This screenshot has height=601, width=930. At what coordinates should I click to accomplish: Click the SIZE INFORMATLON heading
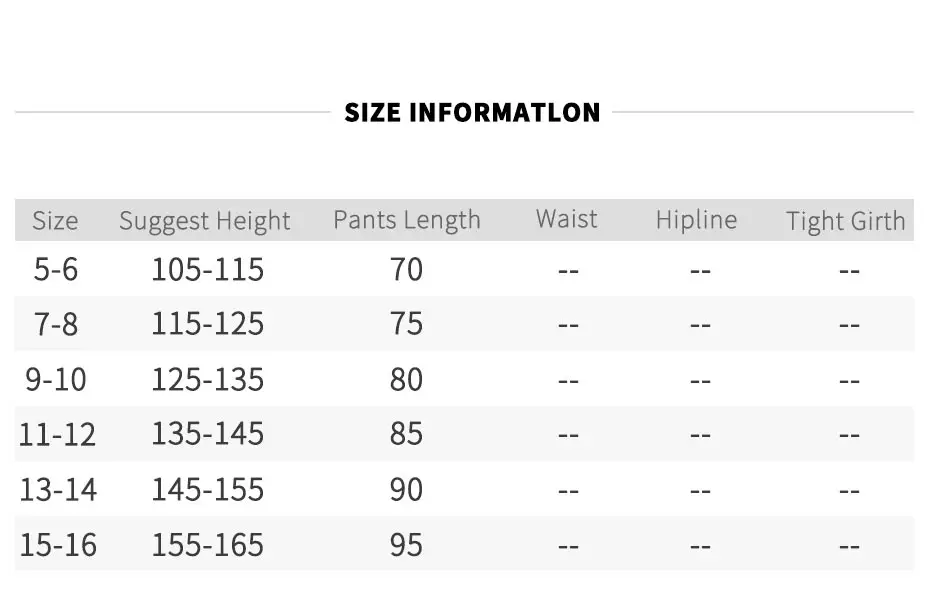click(472, 113)
